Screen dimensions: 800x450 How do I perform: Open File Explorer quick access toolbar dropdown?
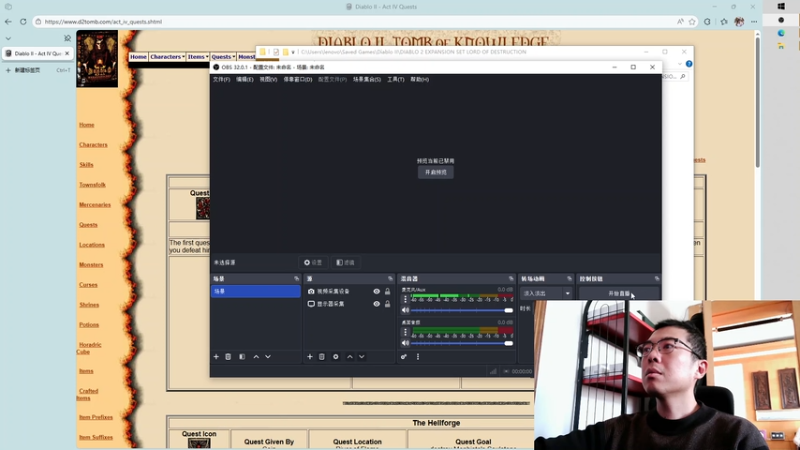(293, 52)
